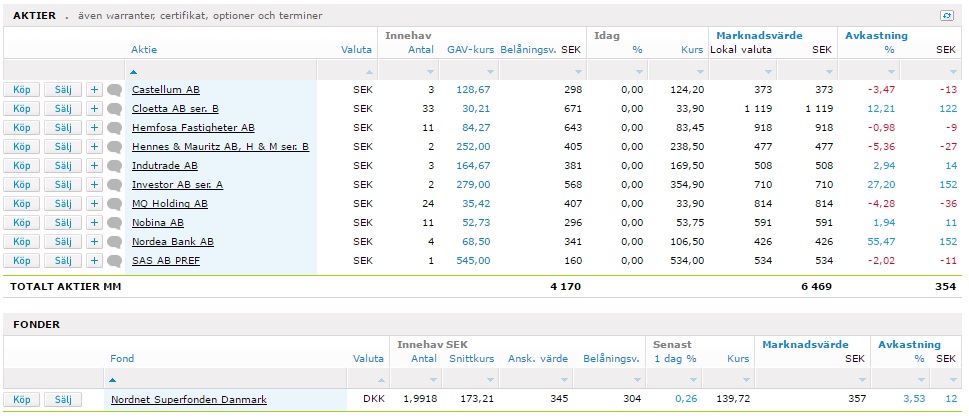The width and height of the screenshot is (969, 416).
Task: Sort stocks by Kurs column arrow
Action: [700, 72]
